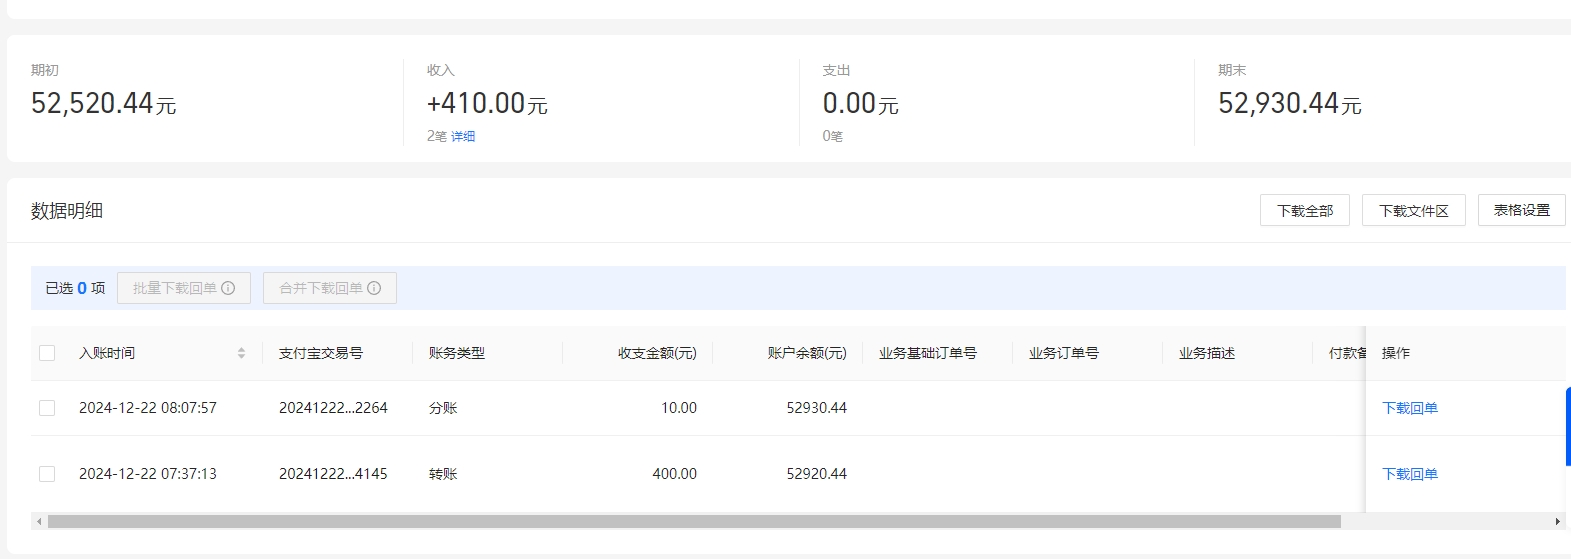Click the 支出 total 0.00元
Image resolution: width=1571 pixels, height=559 pixels.
[860, 103]
